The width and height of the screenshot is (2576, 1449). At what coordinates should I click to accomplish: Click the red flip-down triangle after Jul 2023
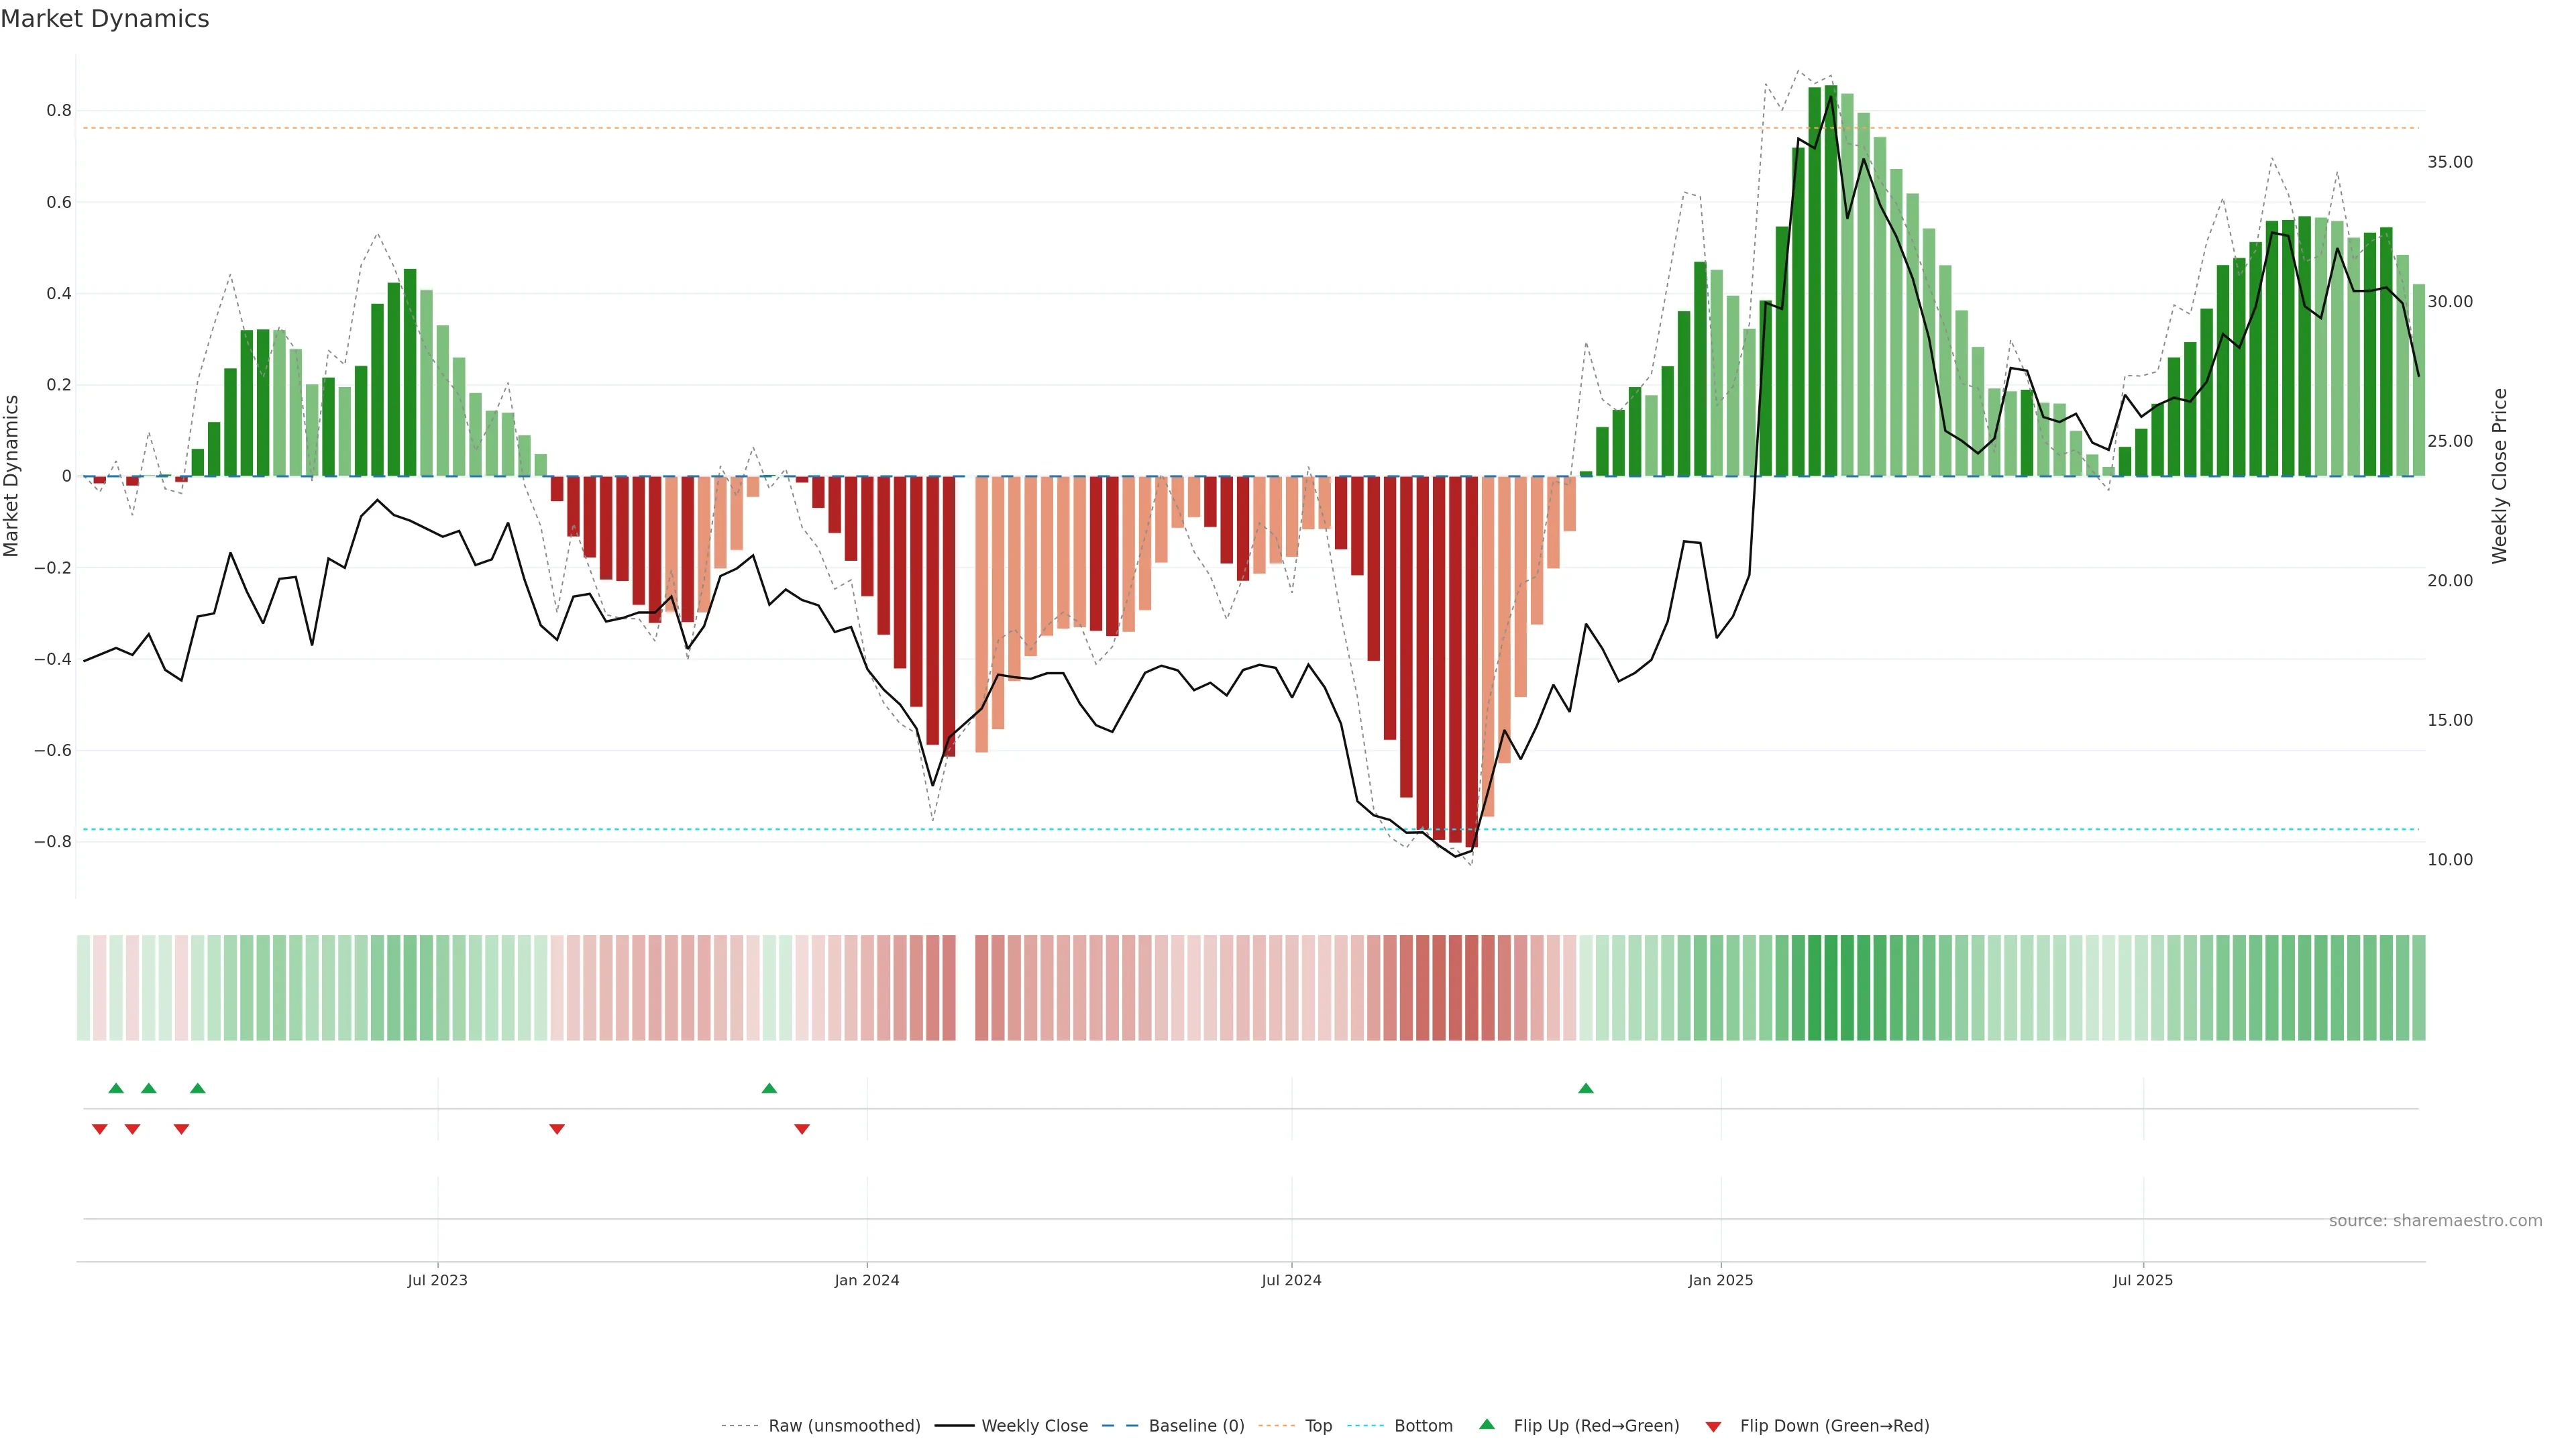coord(557,1129)
